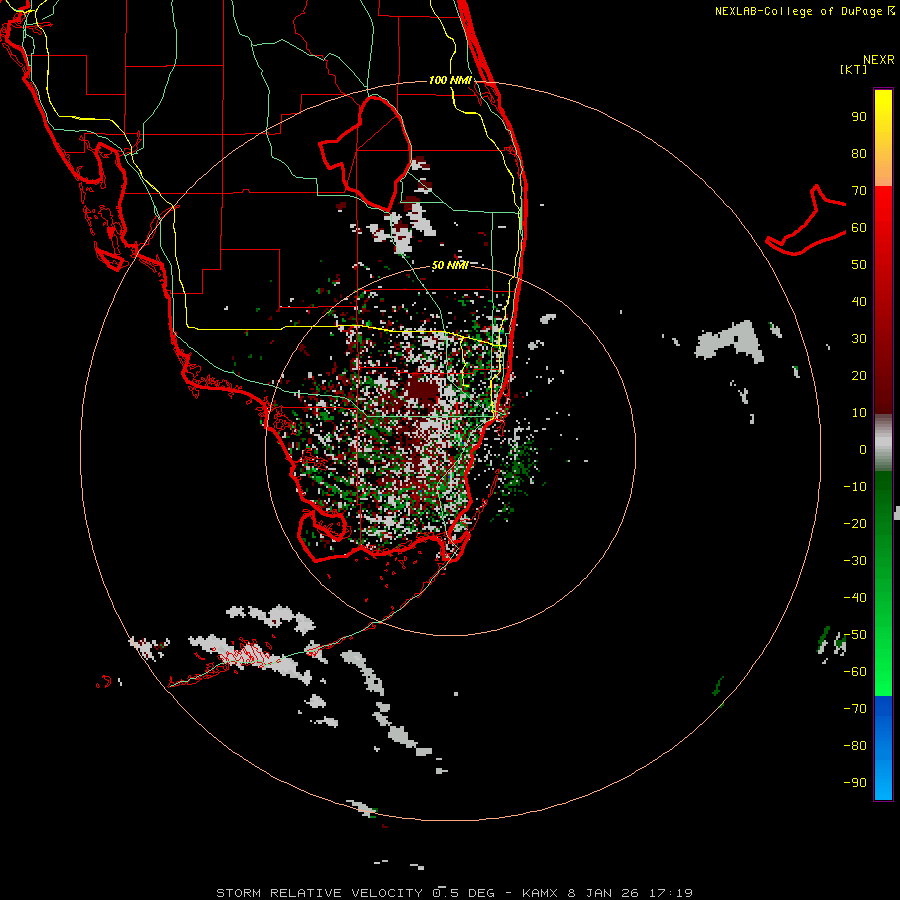The image size is (900, 900).
Task: Click the -90 value on the velocity scale
Action: (x=855, y=783)
